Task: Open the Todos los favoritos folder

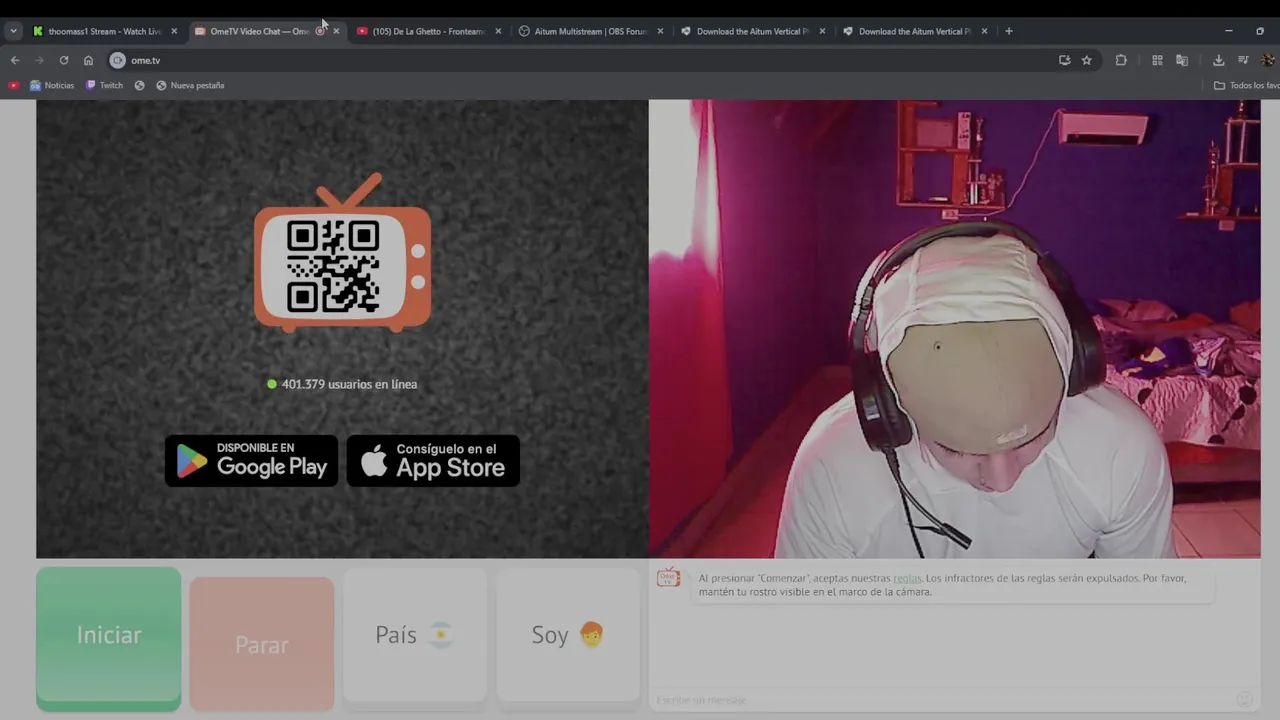Action: click(1246, 85)
